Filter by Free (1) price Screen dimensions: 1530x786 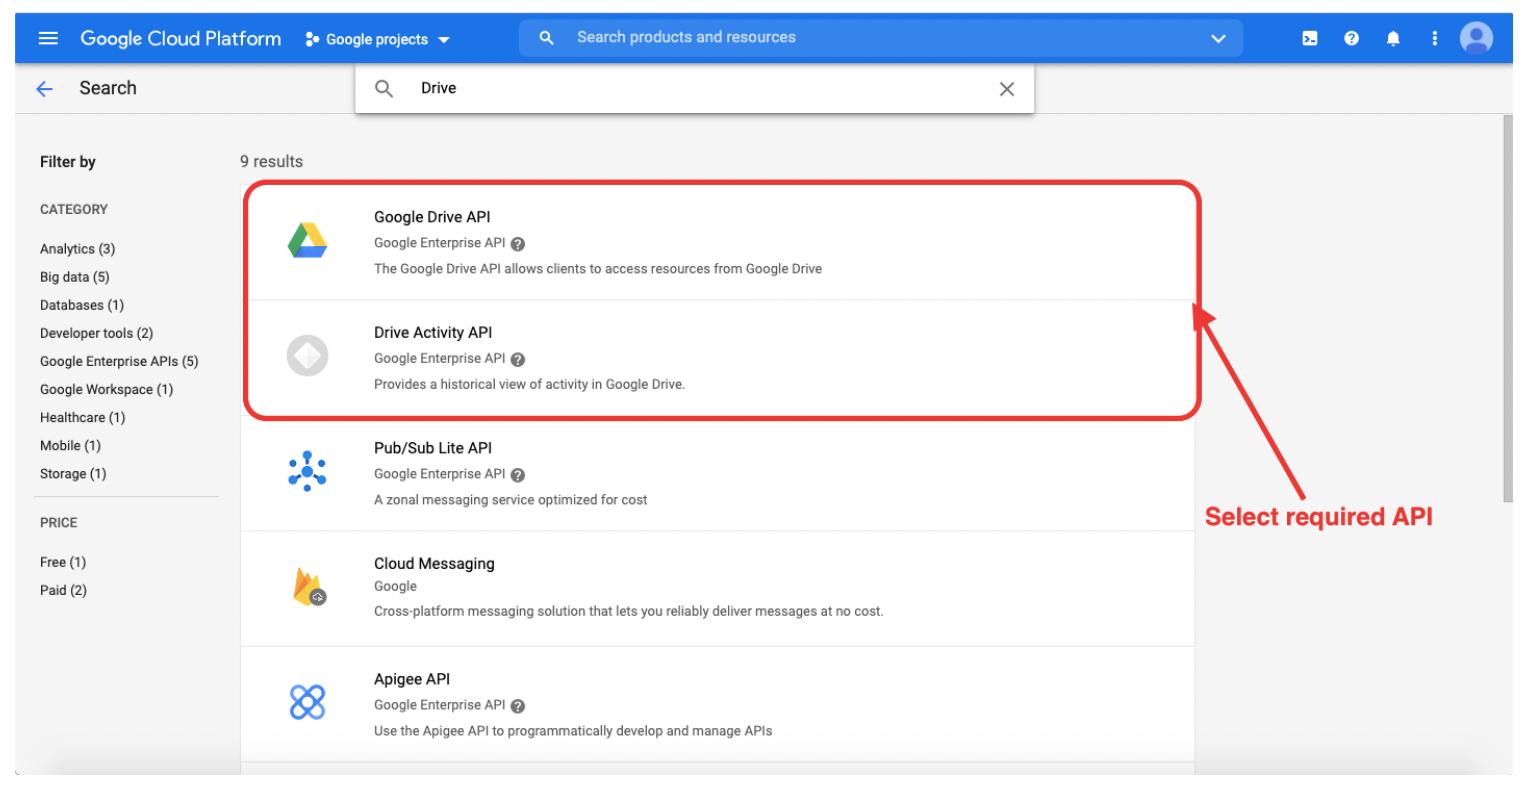coord(63,562)
